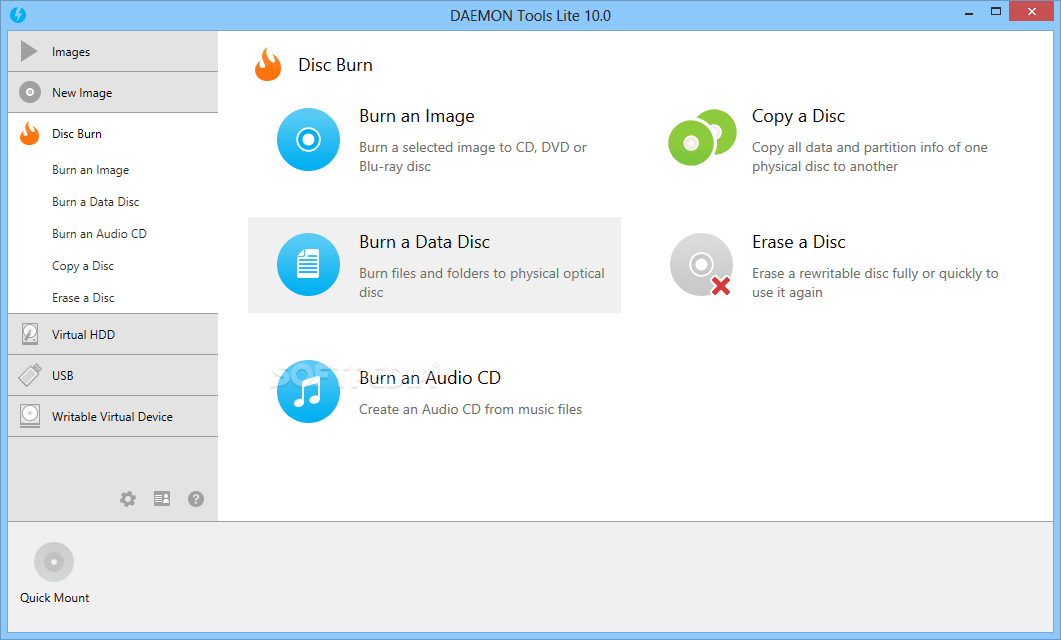Open the Virtual HDD sidebar section
Viewport: 1061px width, 640px height.
point(113,334)
